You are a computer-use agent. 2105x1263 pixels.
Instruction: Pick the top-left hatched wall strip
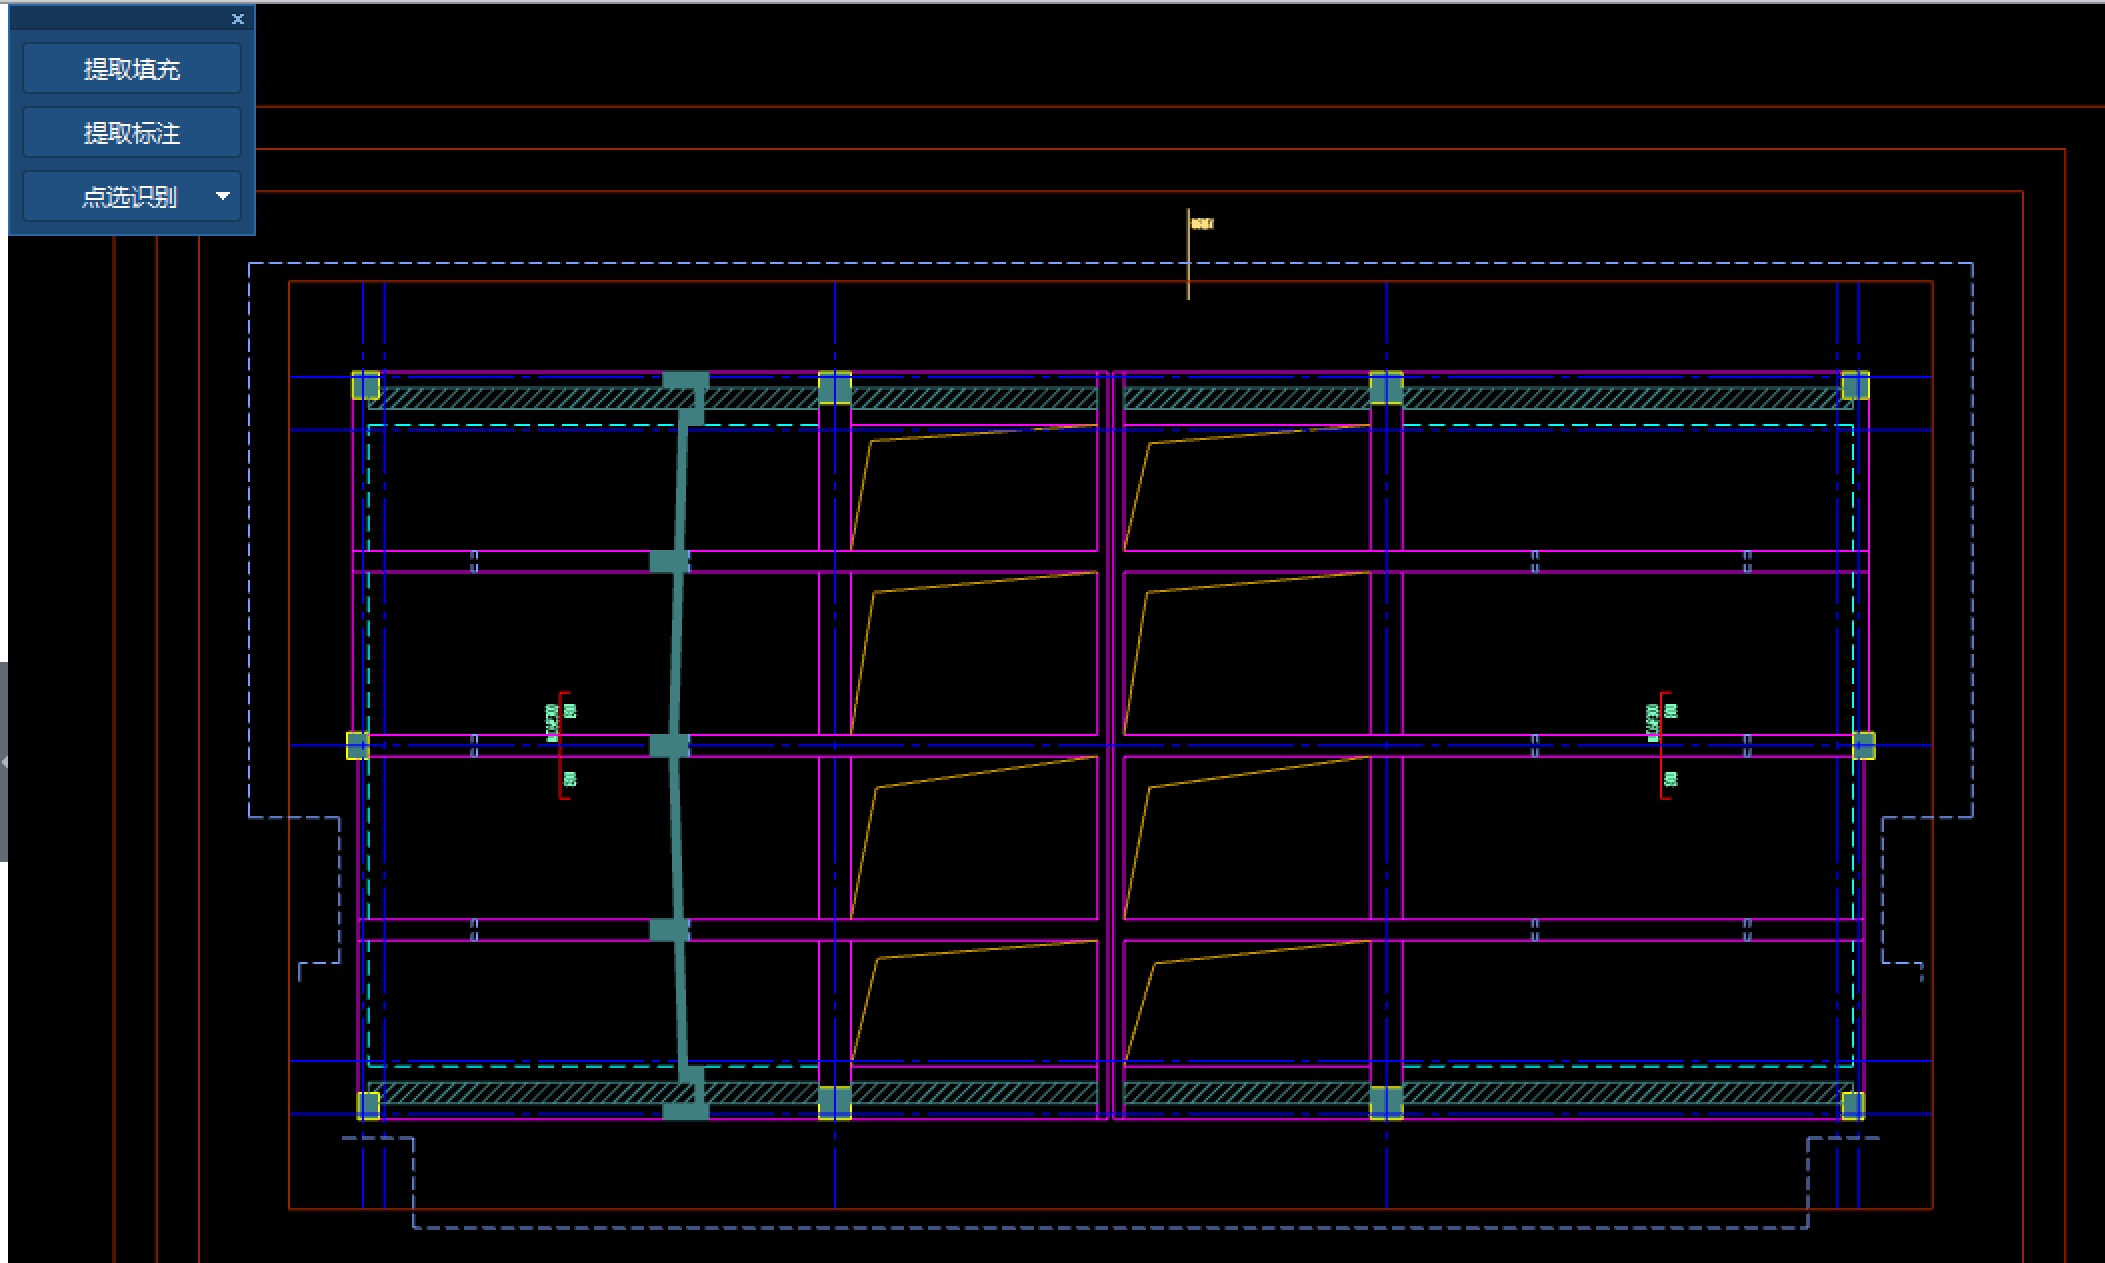click(x=520, y=399)
